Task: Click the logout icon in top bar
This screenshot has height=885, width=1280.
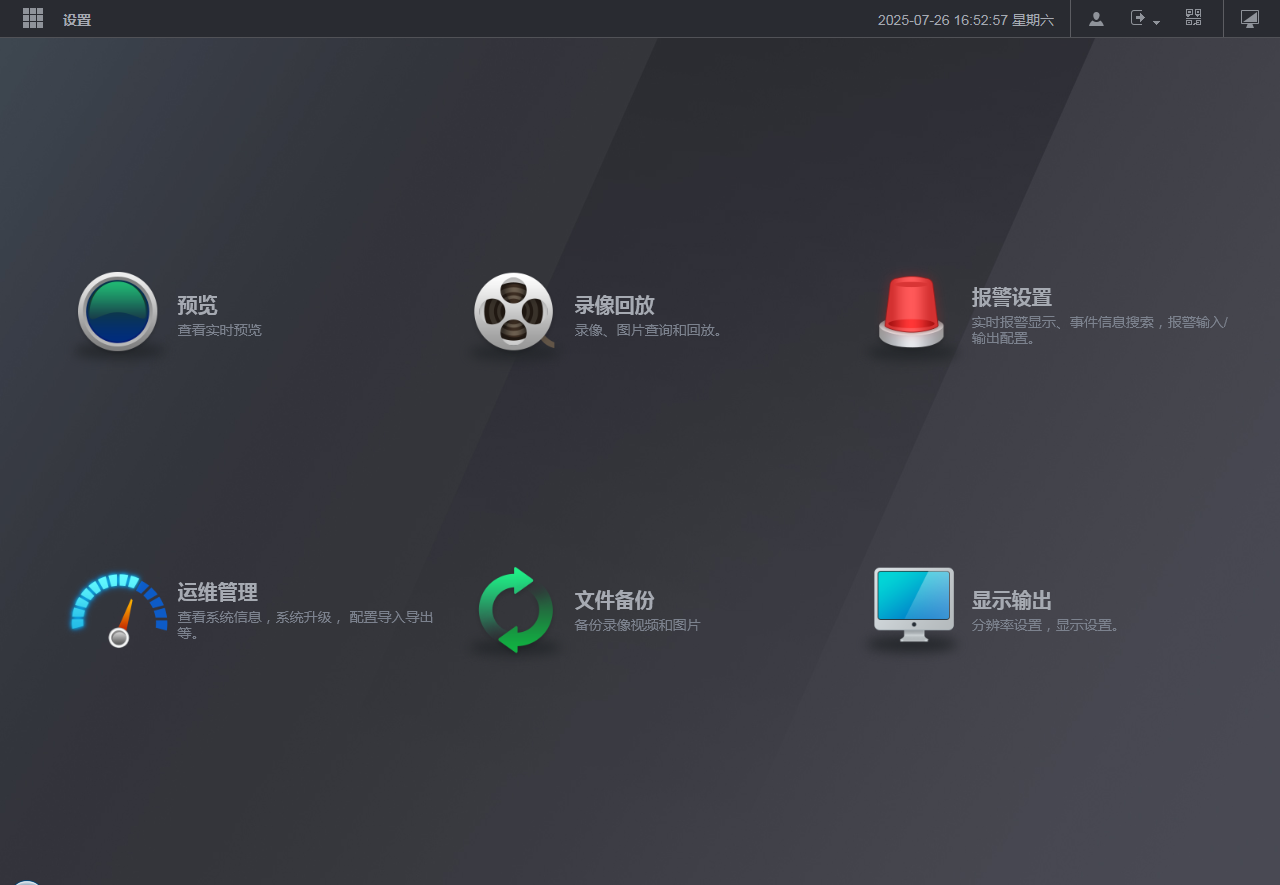Action: [x=1138, y=18]
